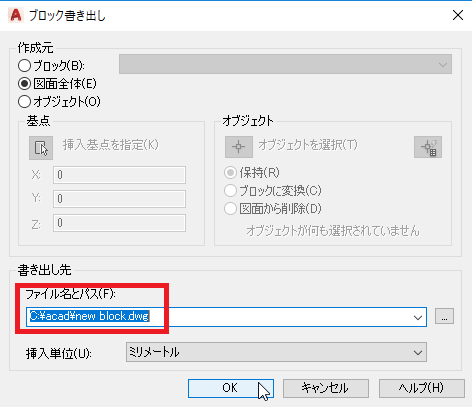Viewport: 472px width, 407px height.
Task: Click the browse button with ellipsis
Action: 444,316
